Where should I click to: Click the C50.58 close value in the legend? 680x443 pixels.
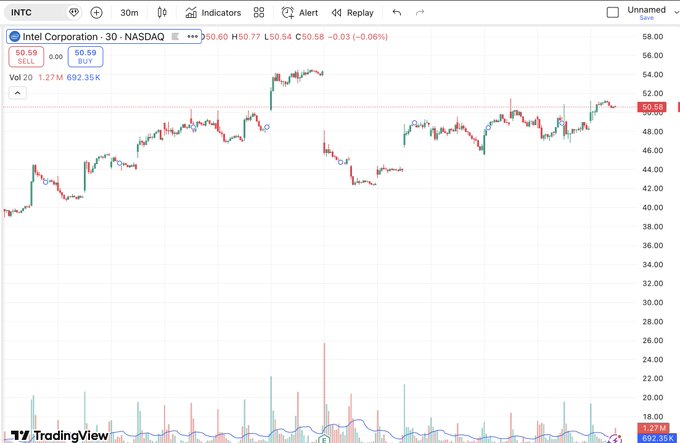[x=310, y=37]
